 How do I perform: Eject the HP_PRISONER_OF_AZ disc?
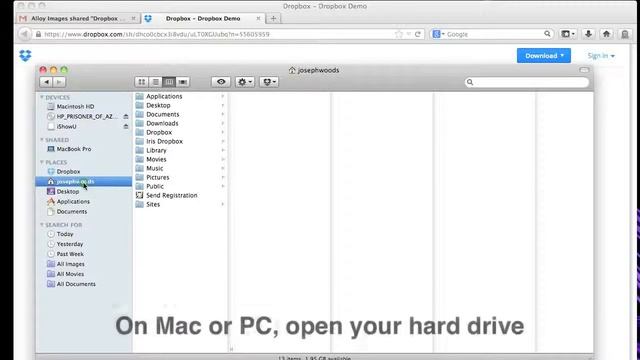[126, 117]
